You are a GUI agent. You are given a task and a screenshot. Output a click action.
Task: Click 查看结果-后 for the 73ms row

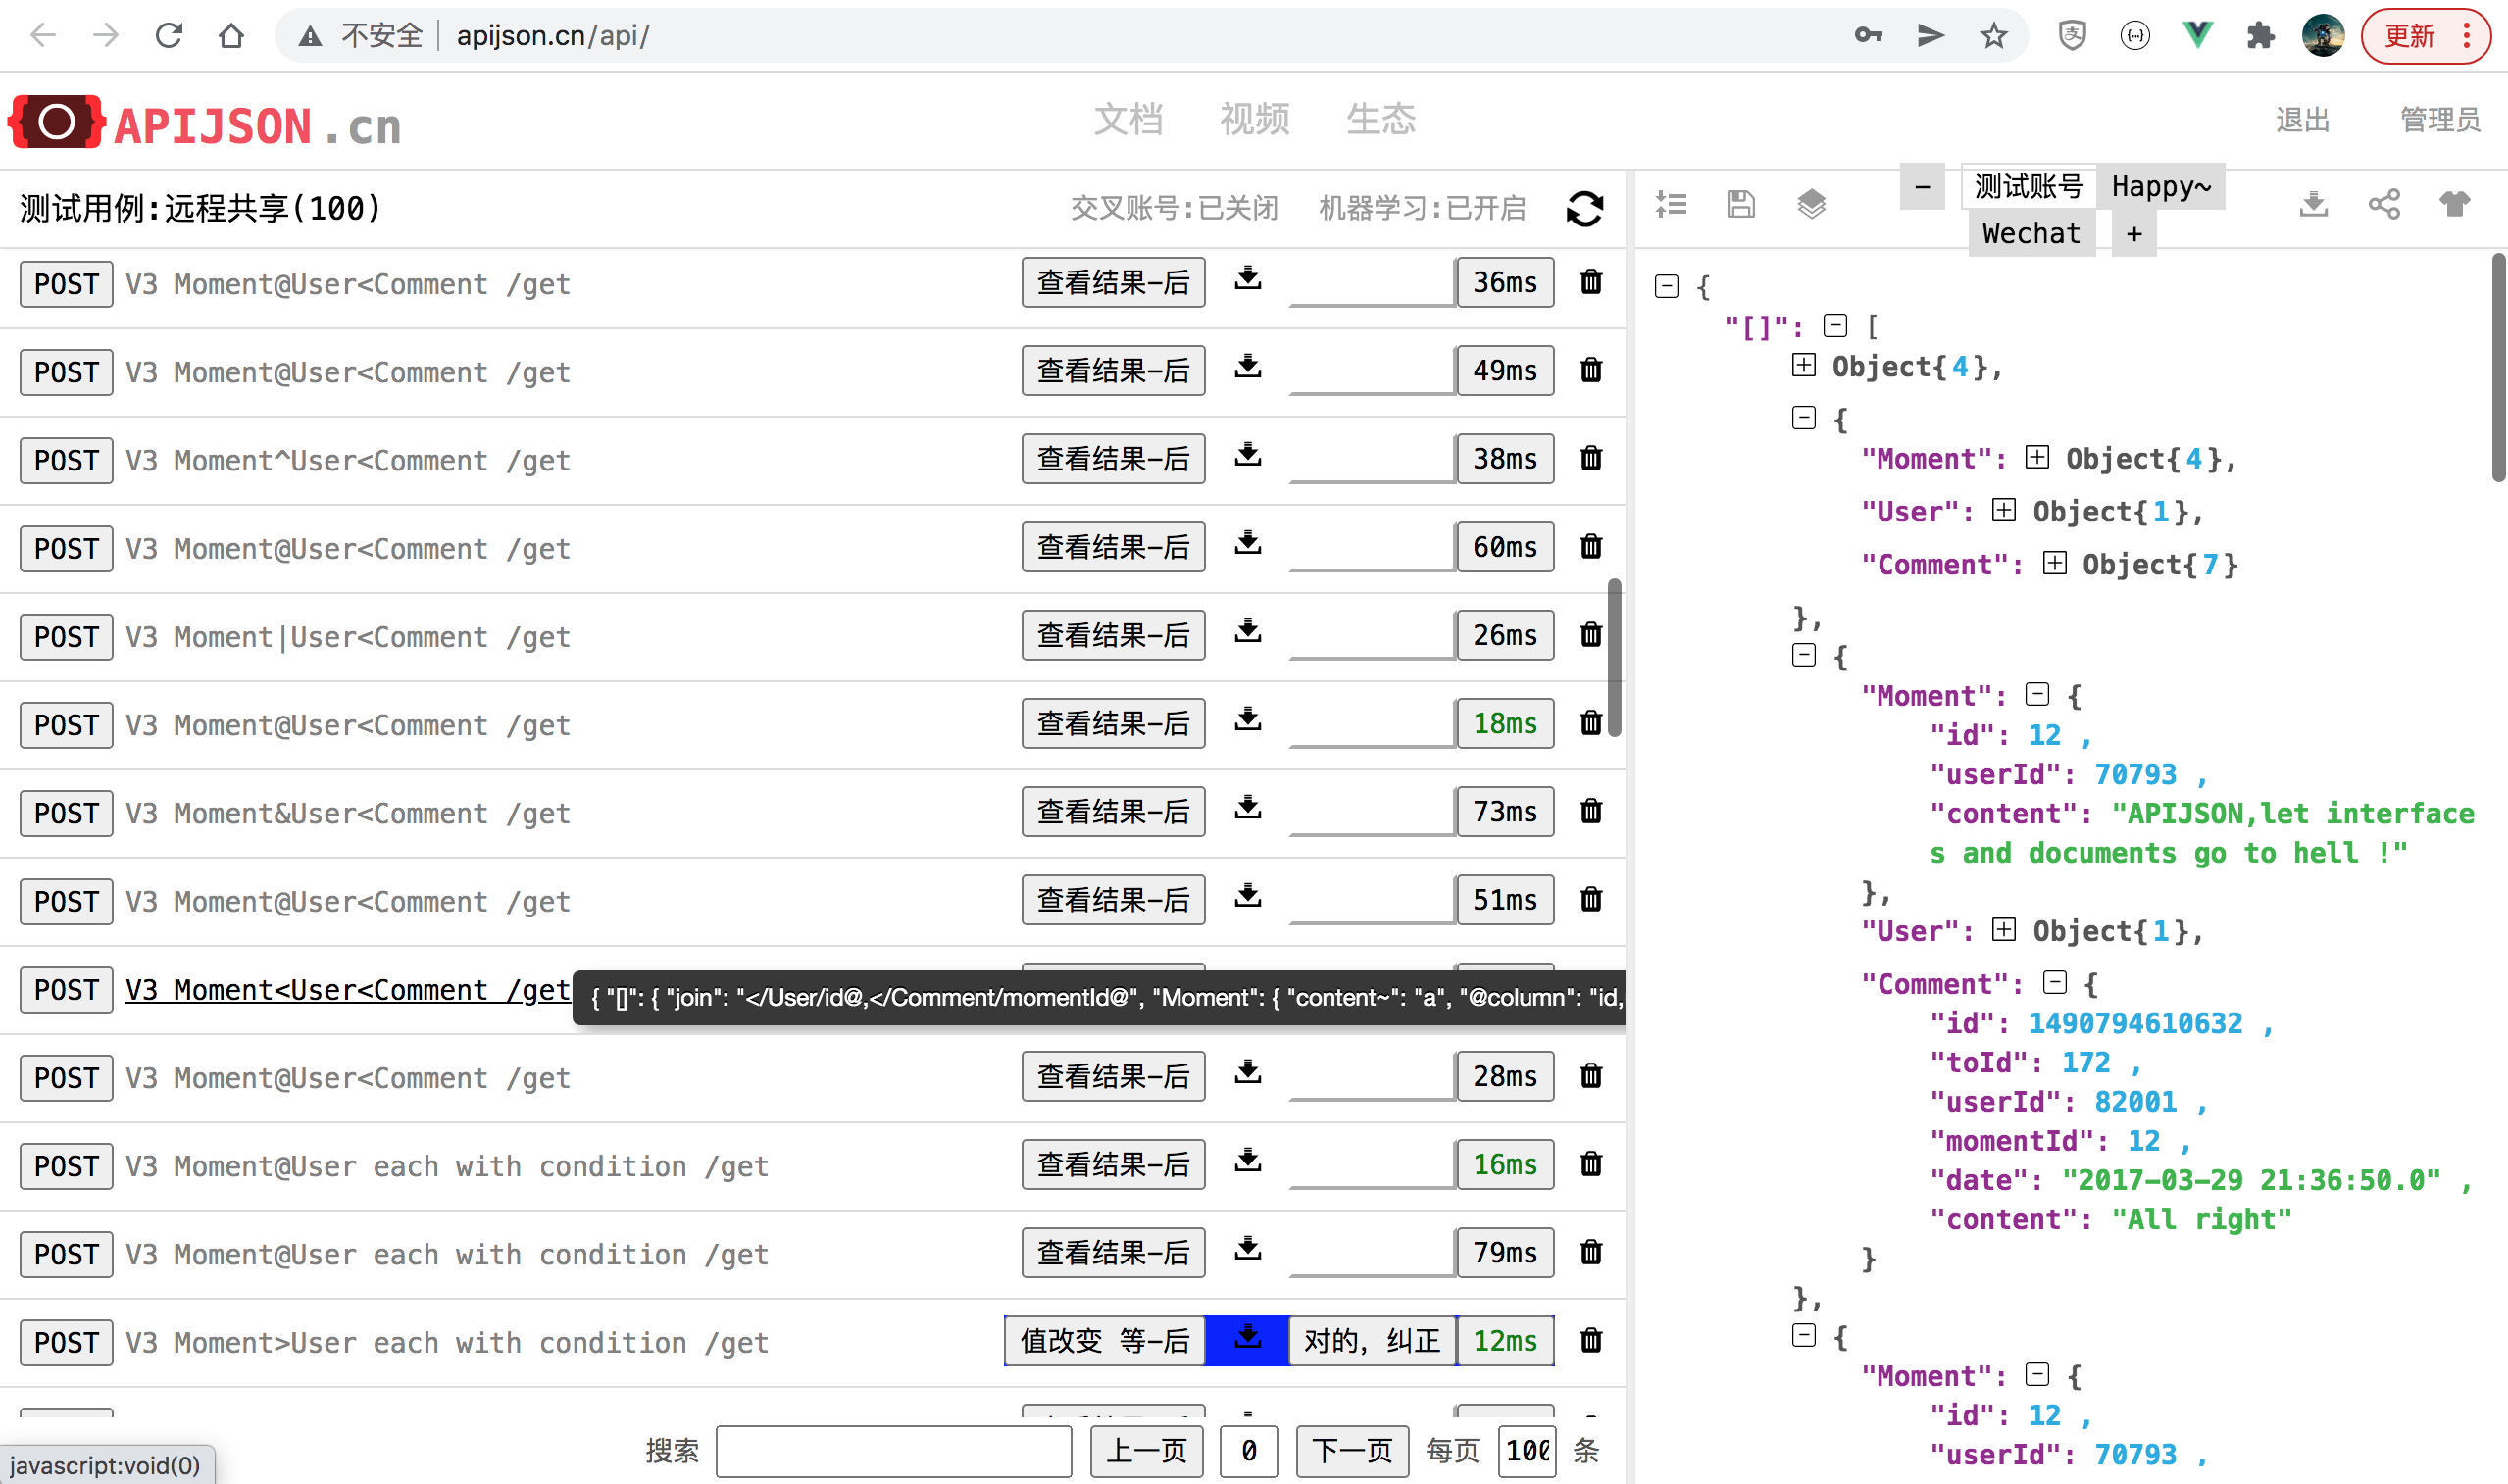coord(1112,811)
